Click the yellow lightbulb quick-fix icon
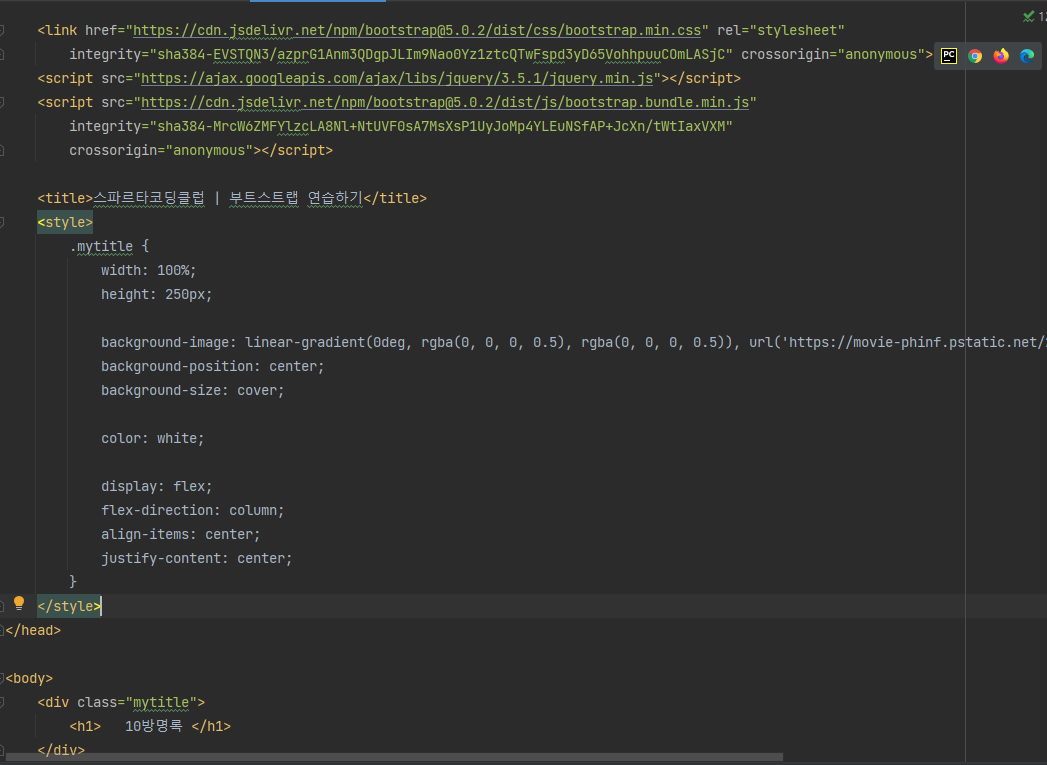This screenshot has width=1047, height=765. coord(19,603)
